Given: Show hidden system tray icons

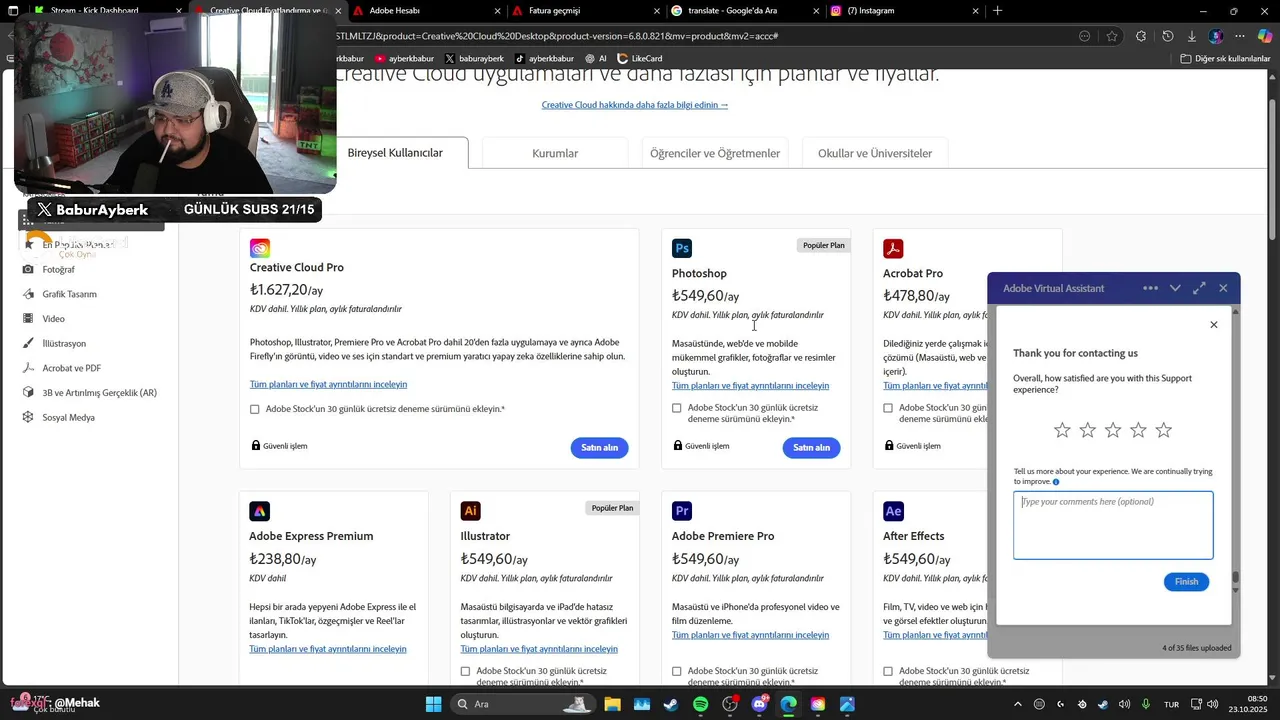Looking at the screenshot, I should [x=1018, y=704].
